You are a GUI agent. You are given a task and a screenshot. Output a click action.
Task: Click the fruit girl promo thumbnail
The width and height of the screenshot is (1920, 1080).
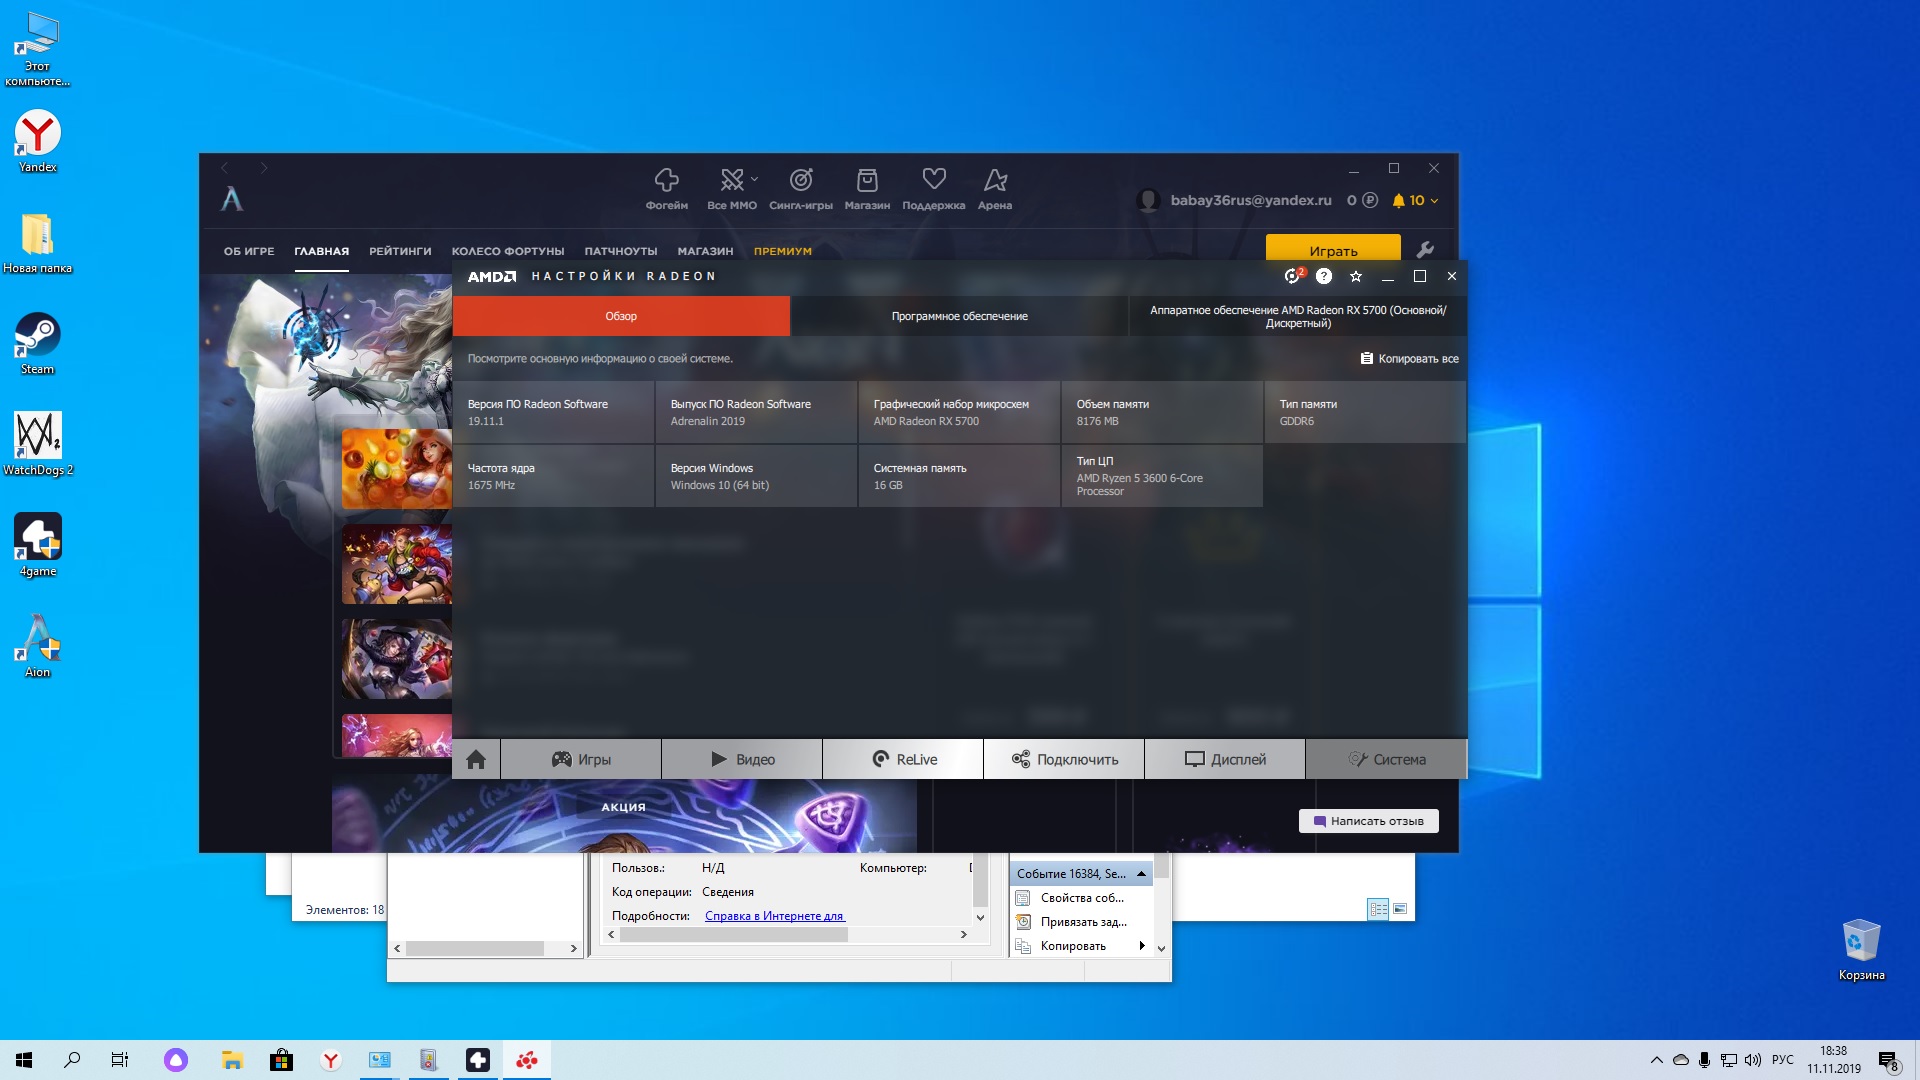pyautogui.click(x=396, y=469)
